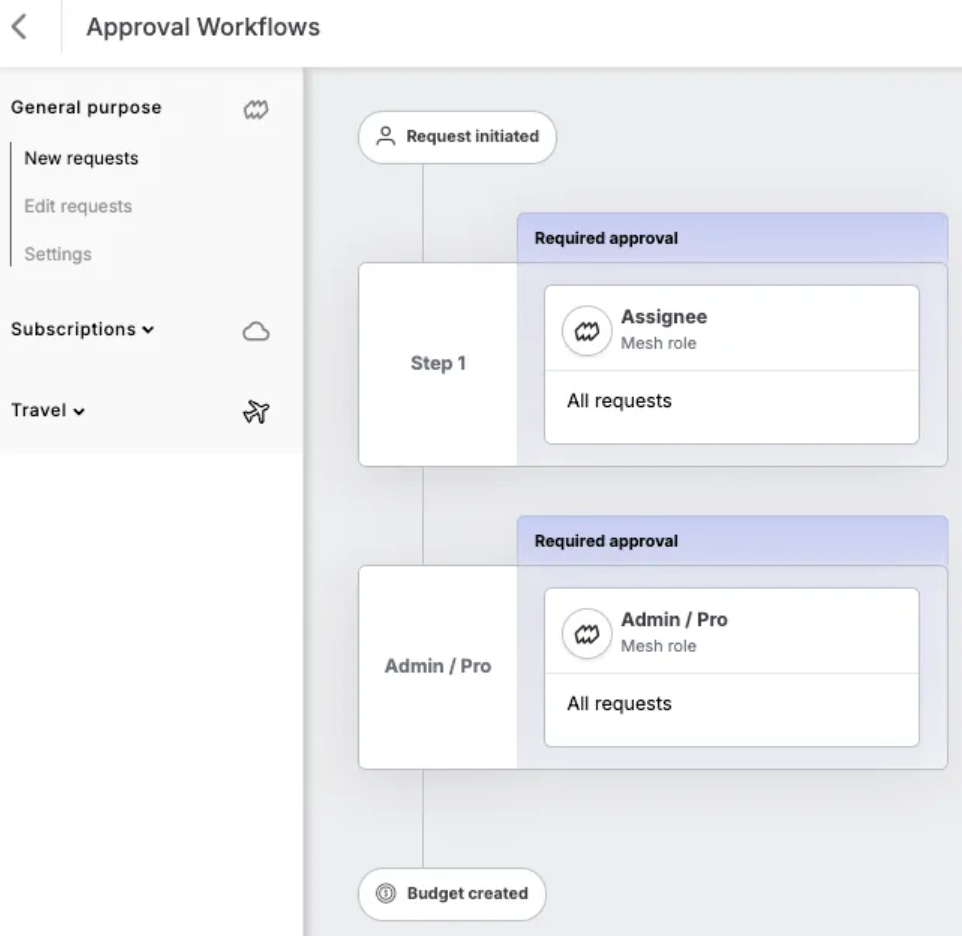962x936 pixels.
Task: Click the second Required approval header
Action: click(733, 541)
